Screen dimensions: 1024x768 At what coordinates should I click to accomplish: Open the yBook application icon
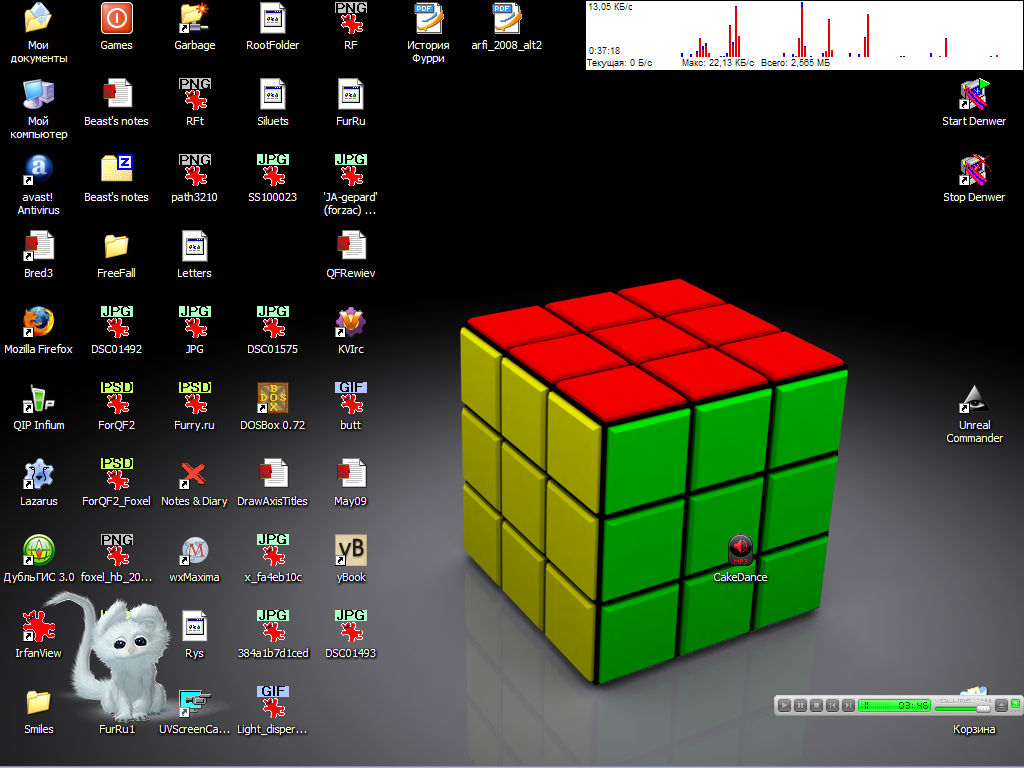351,550
